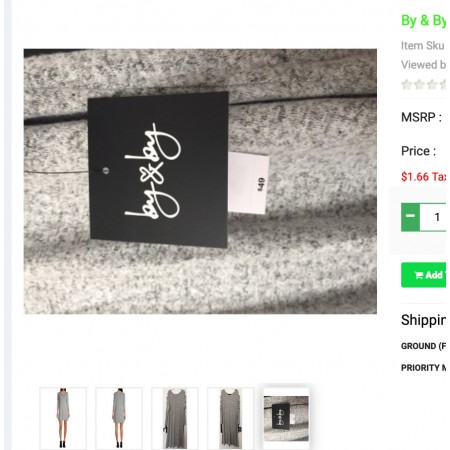Select fourth thumbnail of dress back on hanger
The height and width of the screenshot is (450, 450).
pos(231,418)
